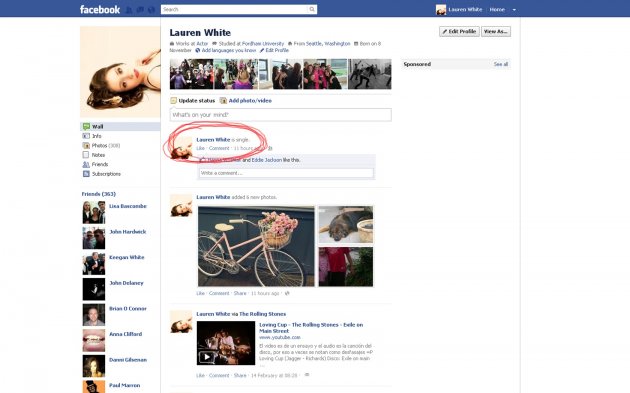The width and height of the screenshot is (630, 393).
Task: Open Brian O Connor's profile
Action: [x=128, y=309]
